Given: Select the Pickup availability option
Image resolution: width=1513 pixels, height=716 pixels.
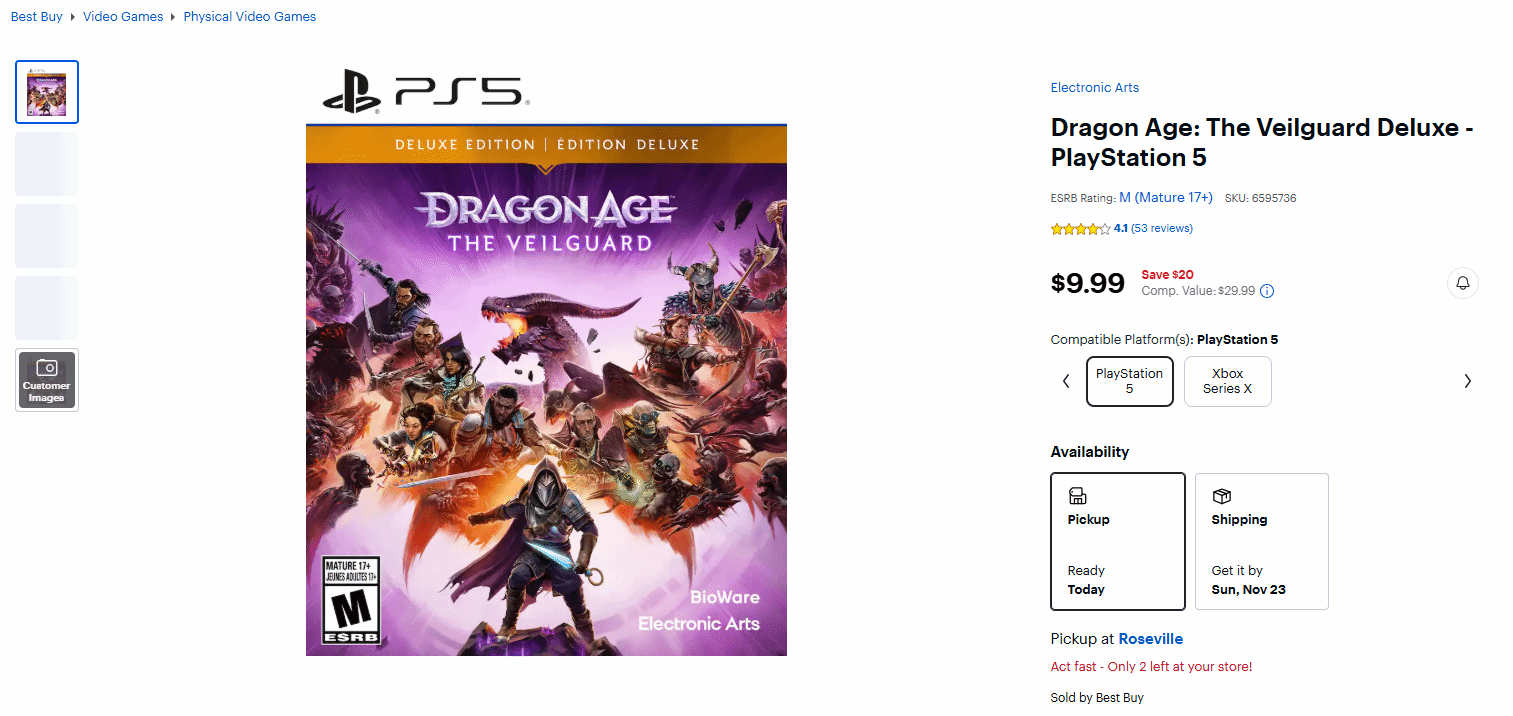Looking at the screenshot, I should tap(1117, 541).
